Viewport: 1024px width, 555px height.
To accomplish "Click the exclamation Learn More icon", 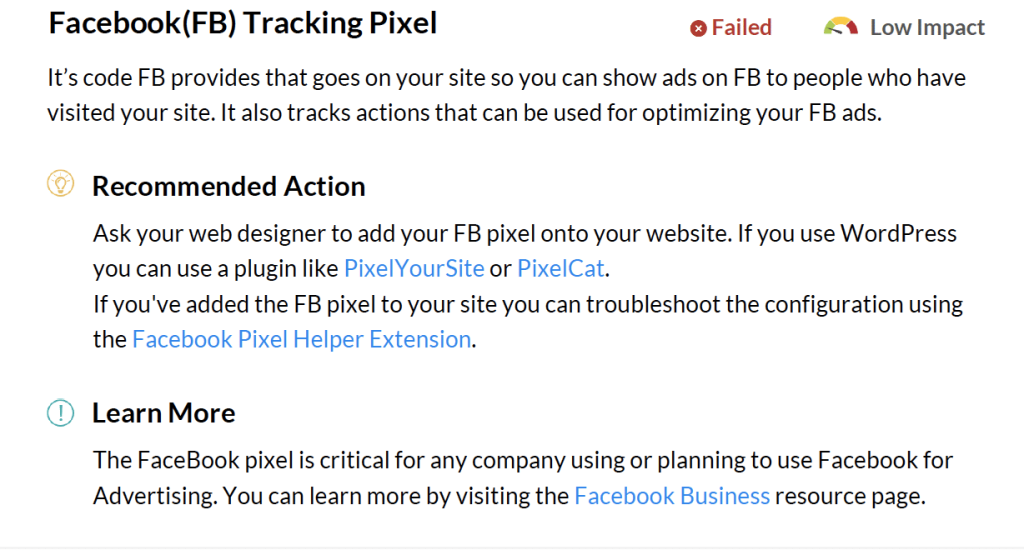I will click(x=61, y=413).
